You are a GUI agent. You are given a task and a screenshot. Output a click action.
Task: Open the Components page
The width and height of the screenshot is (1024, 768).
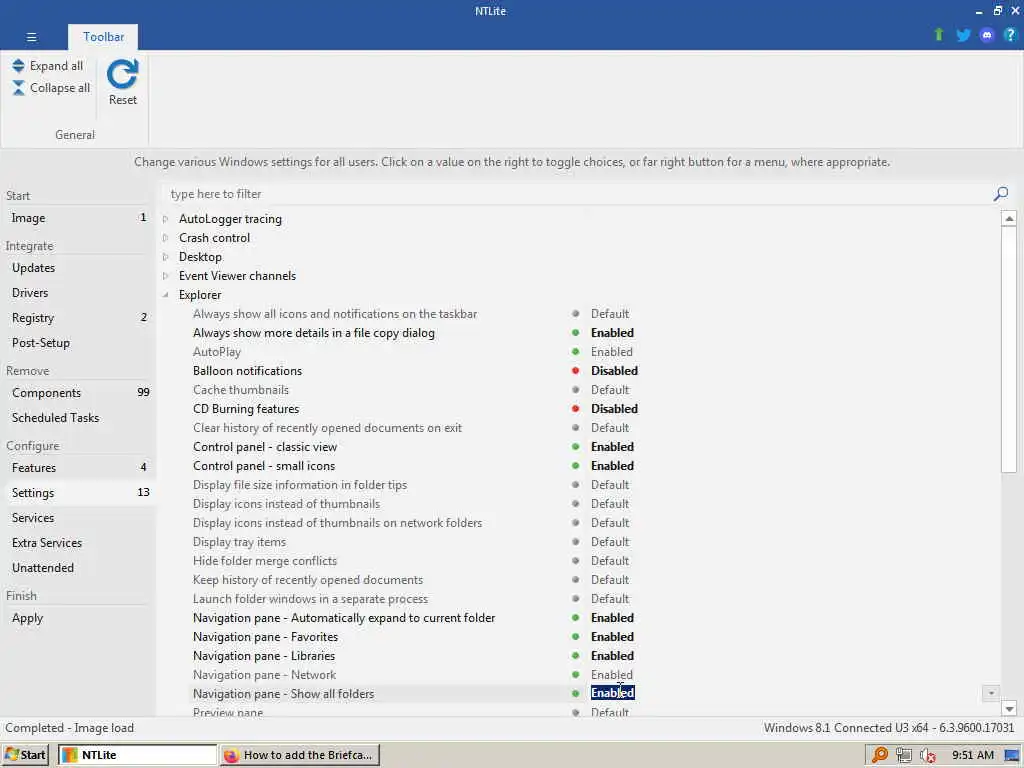[x=78, y=392]
